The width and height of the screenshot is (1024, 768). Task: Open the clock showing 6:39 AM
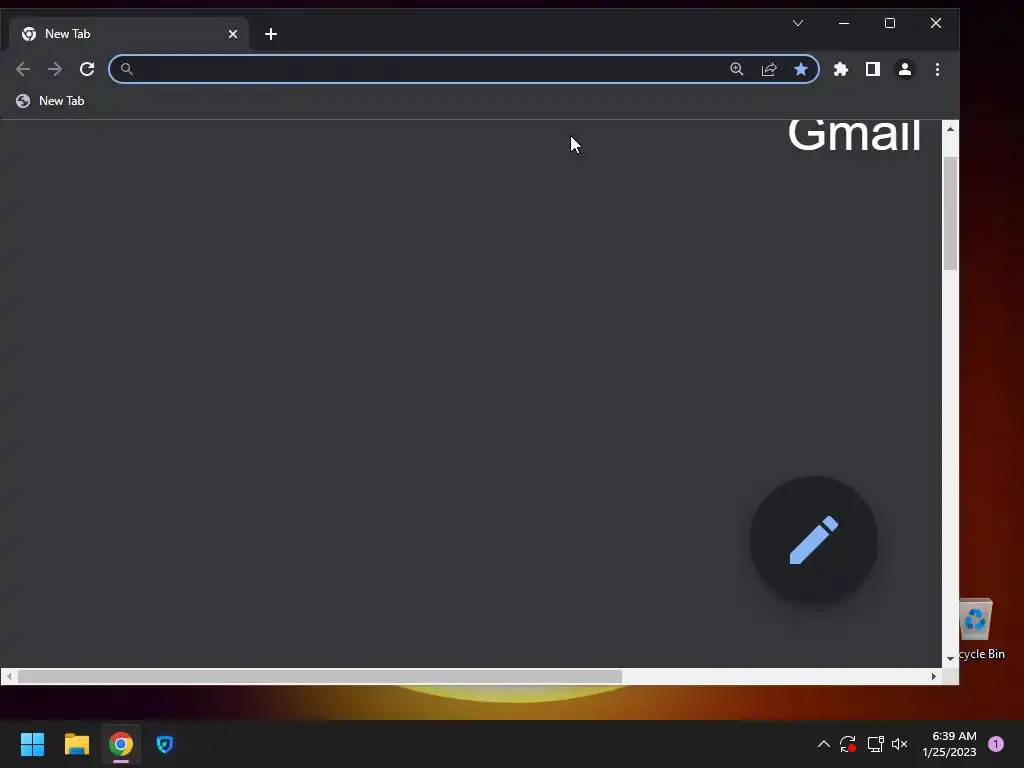pyautogui.click(x=949, y=744)
